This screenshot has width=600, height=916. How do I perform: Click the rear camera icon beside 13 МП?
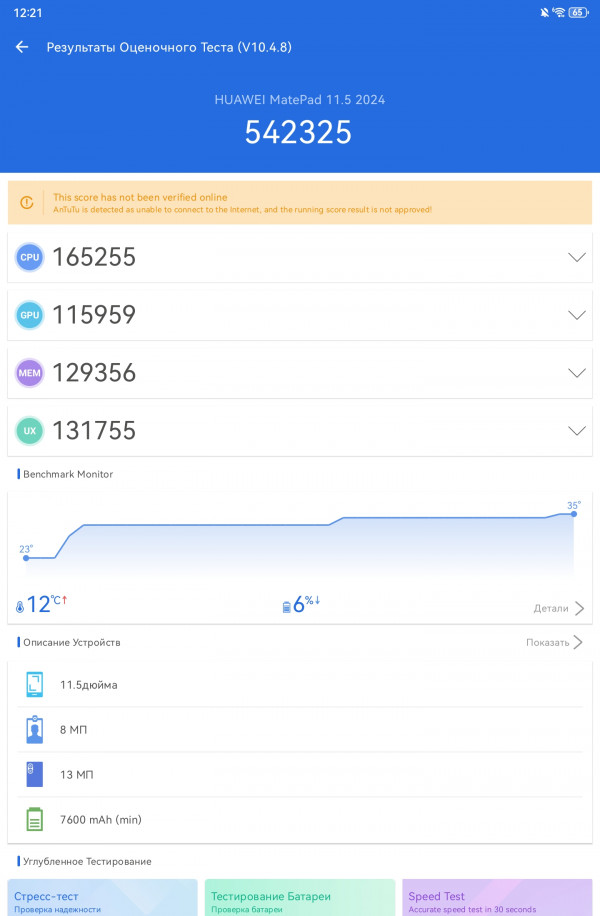pos(34,775)
